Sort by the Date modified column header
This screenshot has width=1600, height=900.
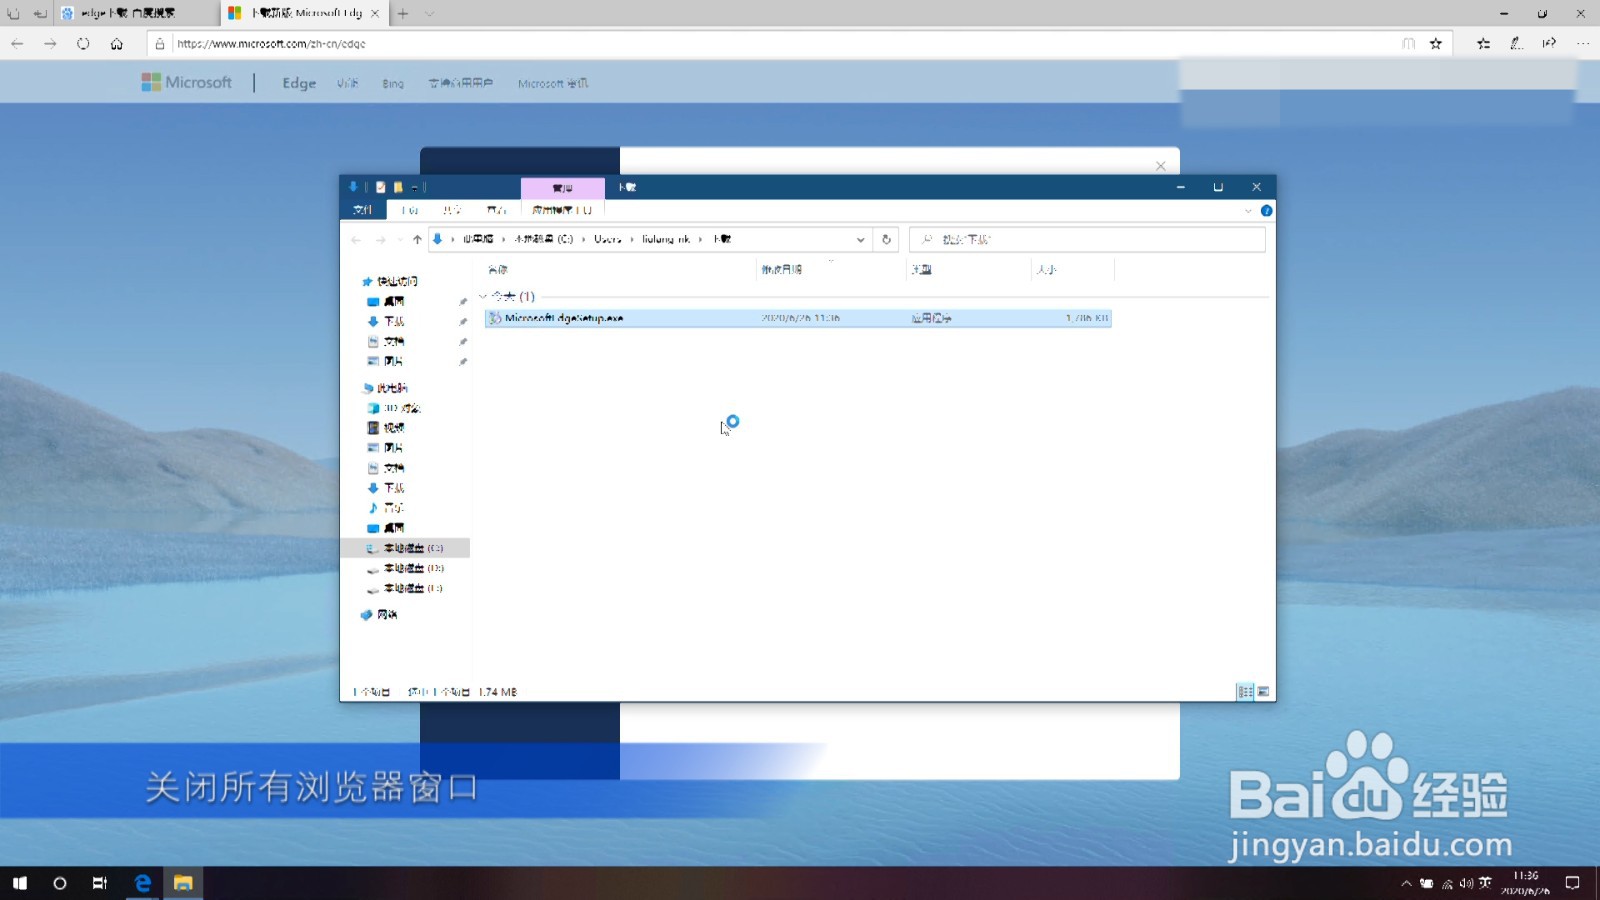(x=781, y=270)
